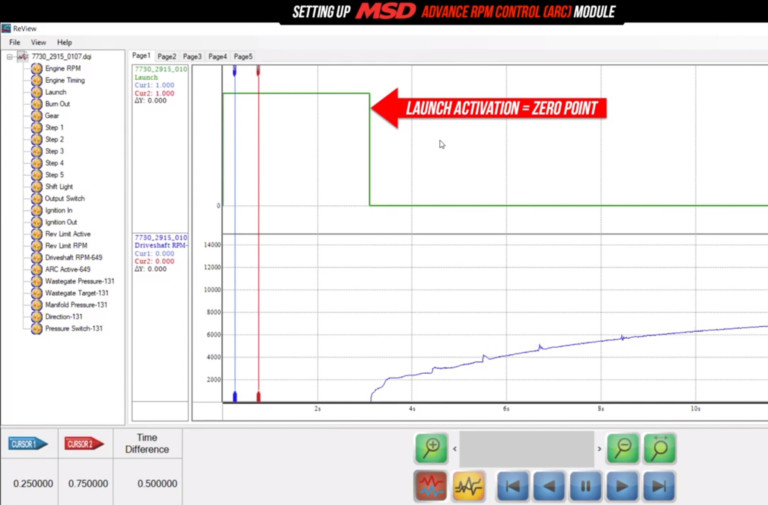Screen dimensions: 768x505
Task: Click the right scroll arrow of timeline bar
Action: (599, 449)
